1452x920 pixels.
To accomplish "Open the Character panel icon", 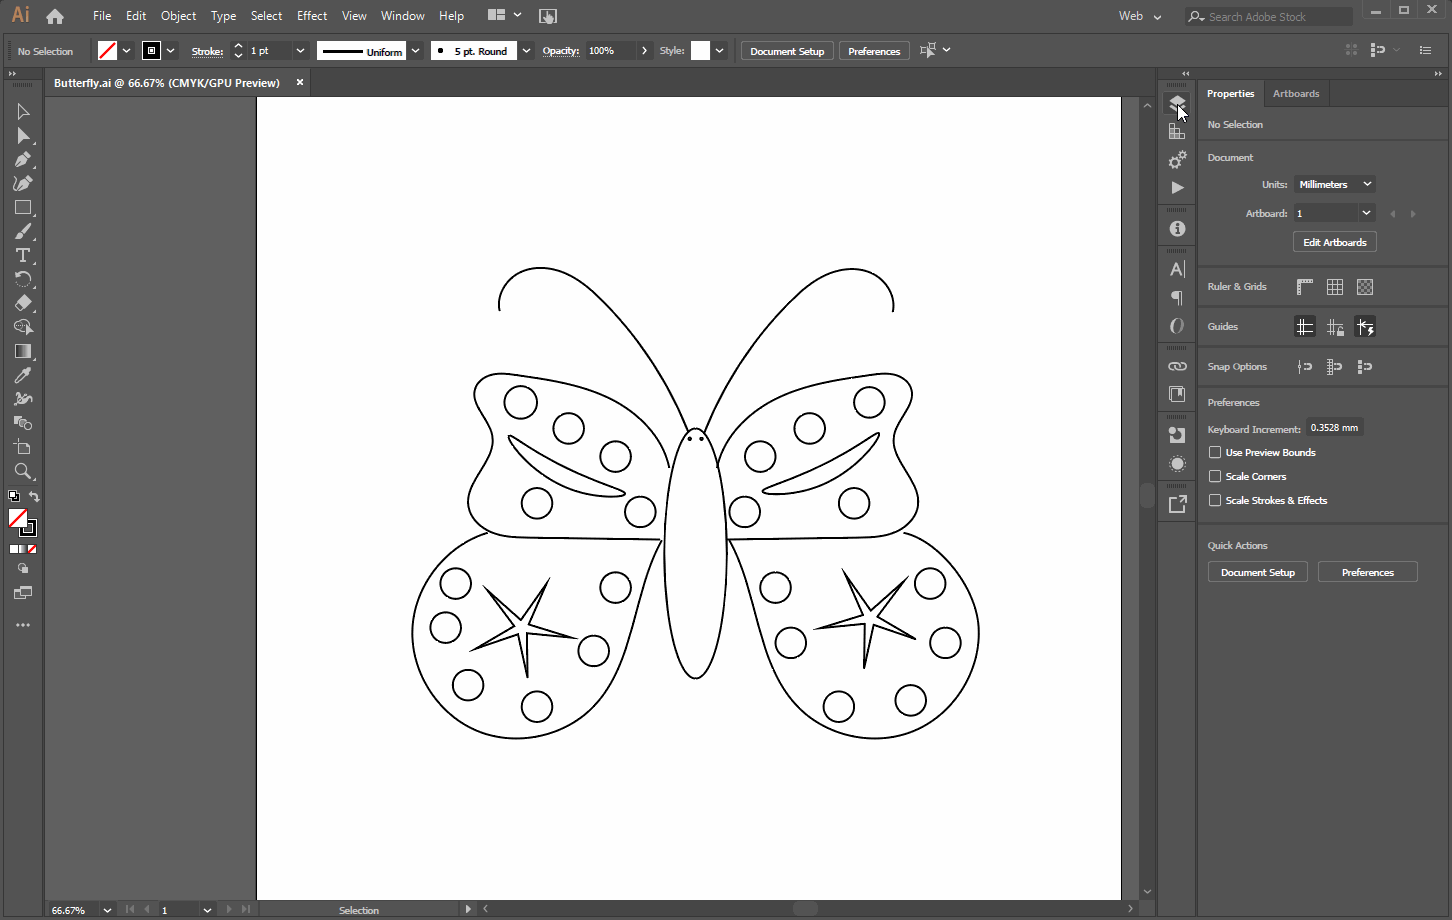I will [1177, 268].
